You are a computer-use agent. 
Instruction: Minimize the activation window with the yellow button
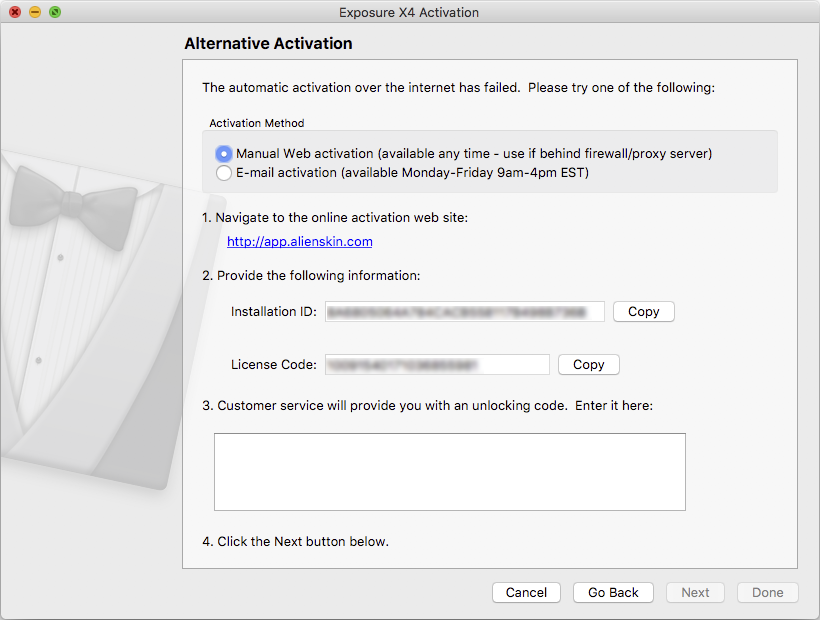coord(35,12)
